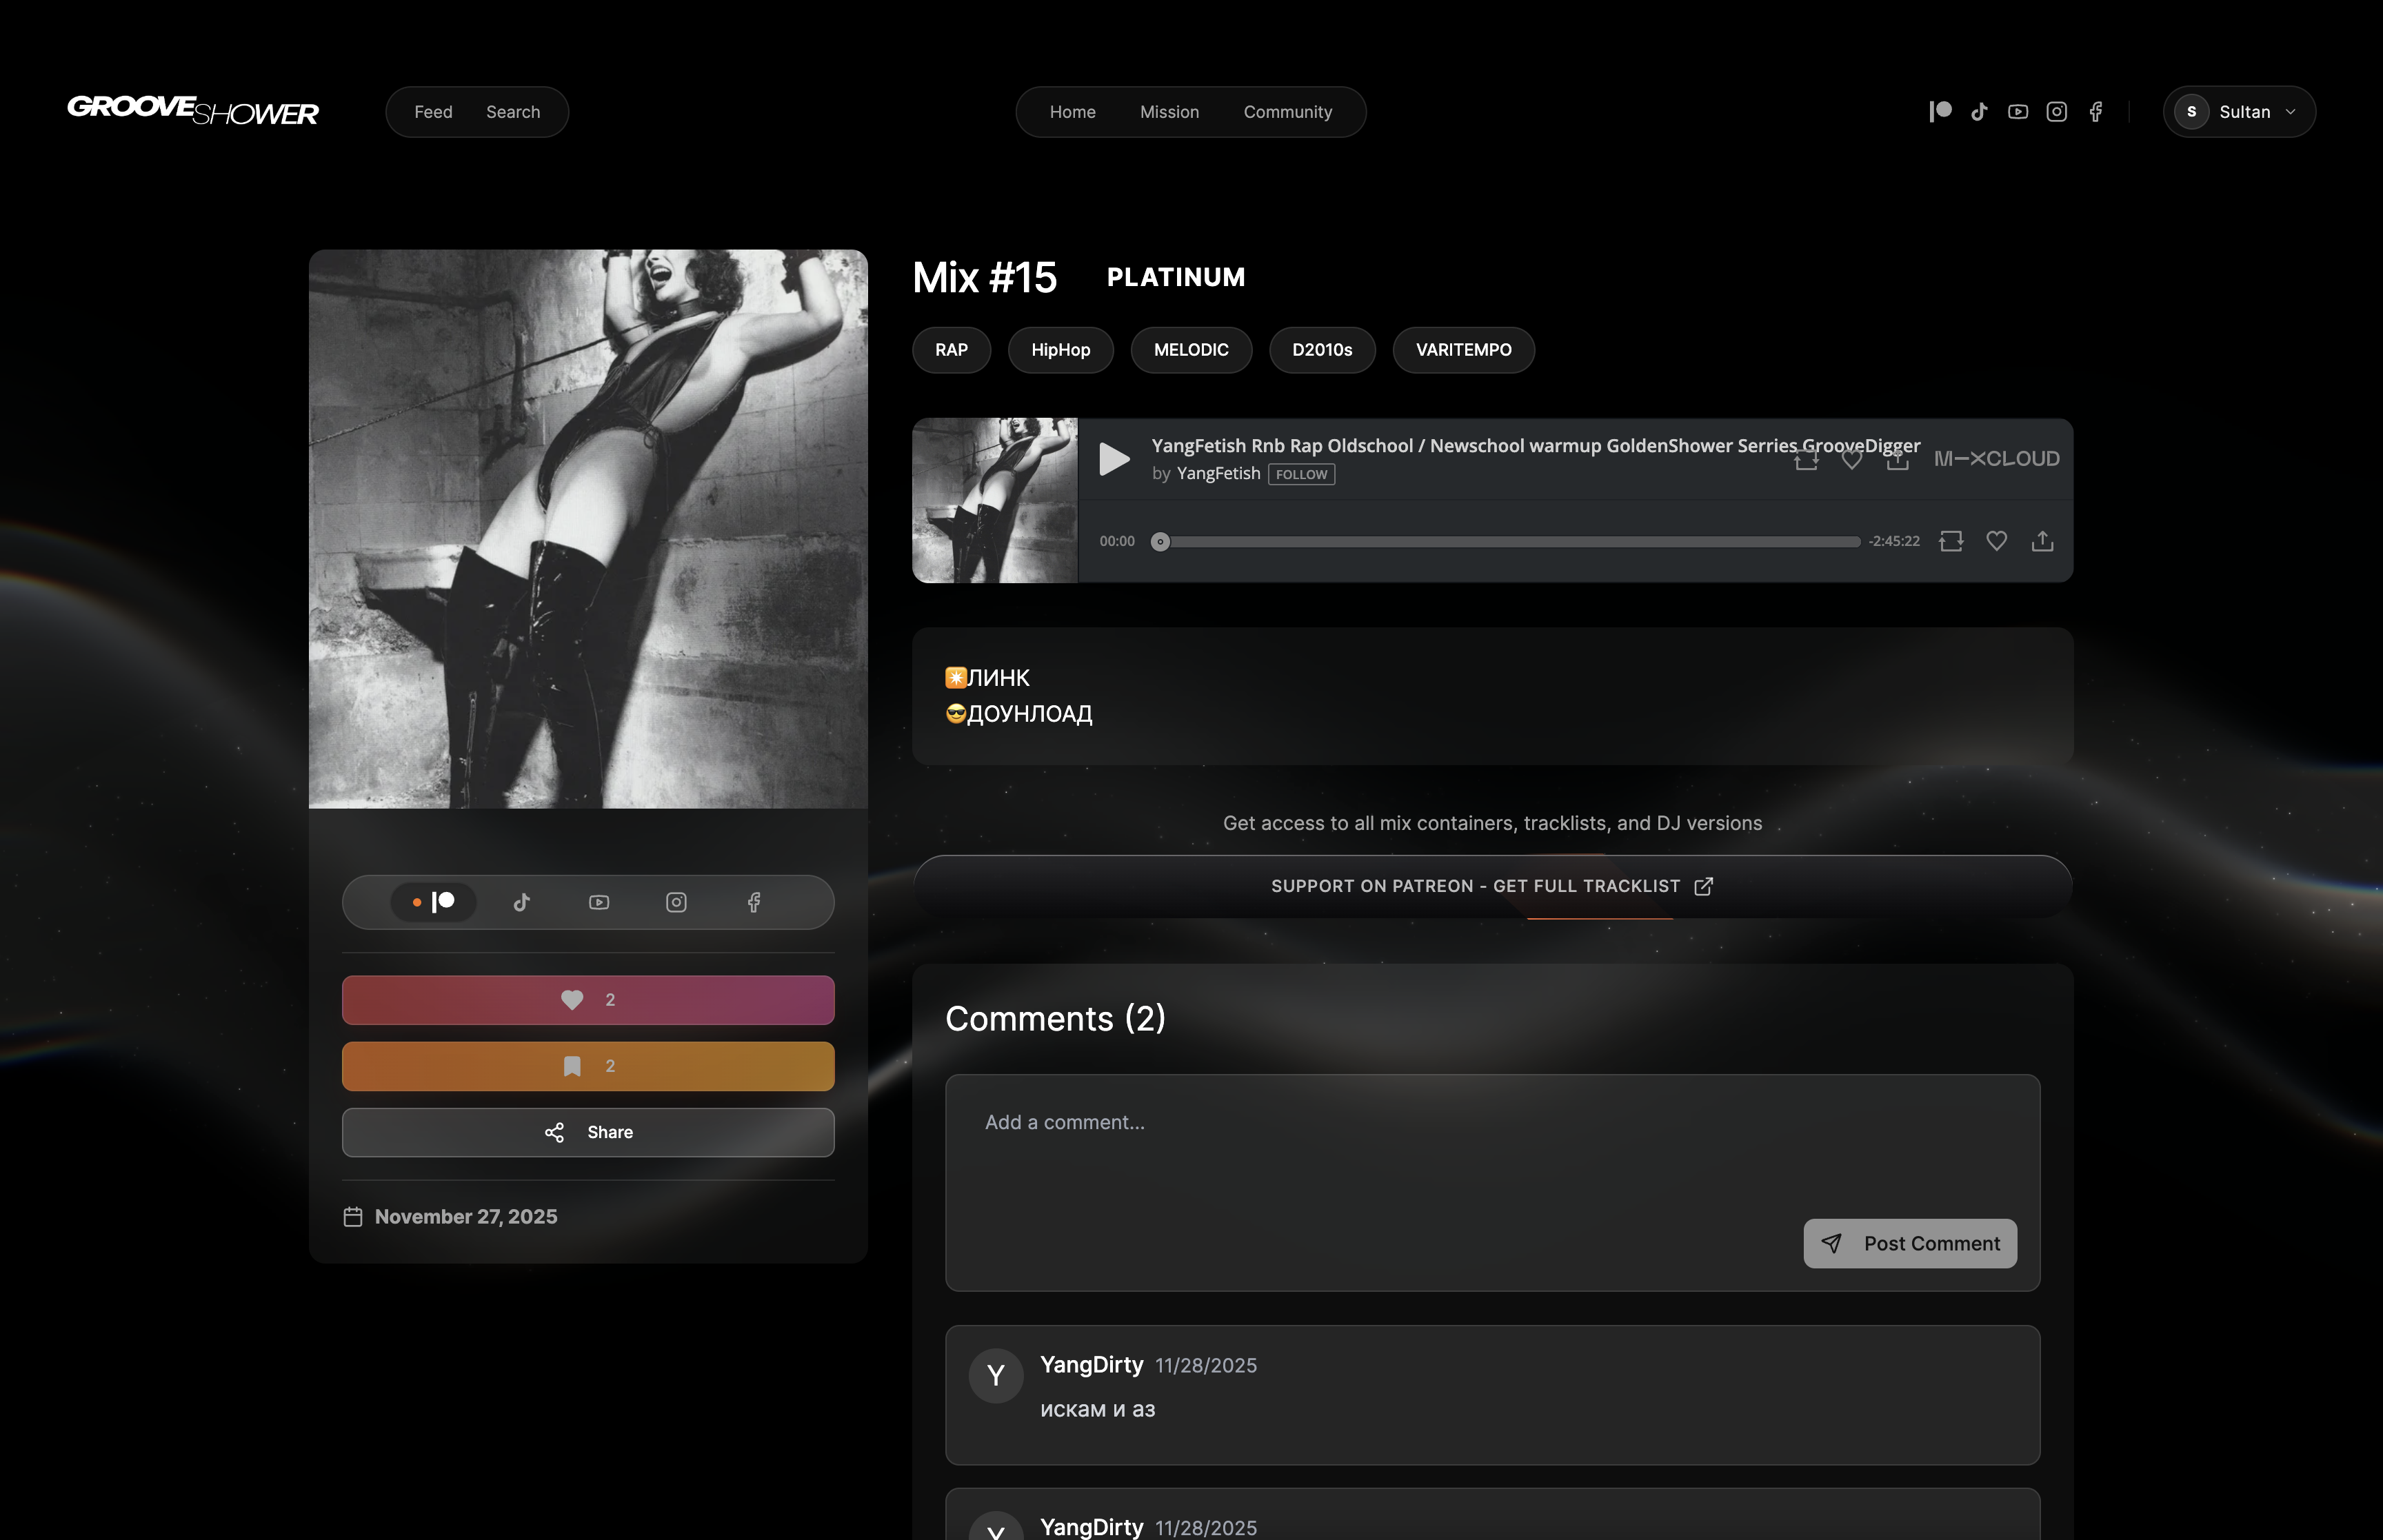
Task: Click the GrooveShower logo
Action: tap(193, 110)
